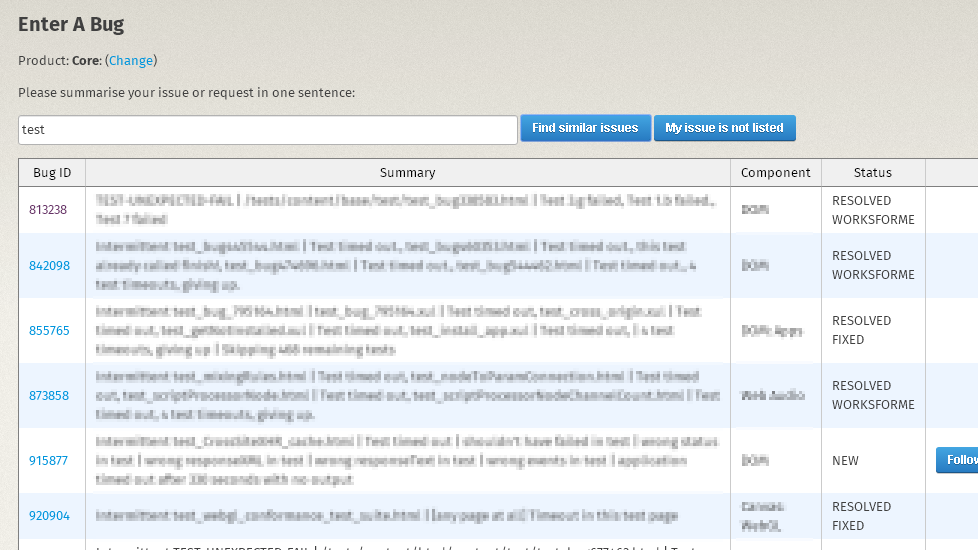978x550 pixels.
Task: Focus the issue summary input field
Action: 268,130
